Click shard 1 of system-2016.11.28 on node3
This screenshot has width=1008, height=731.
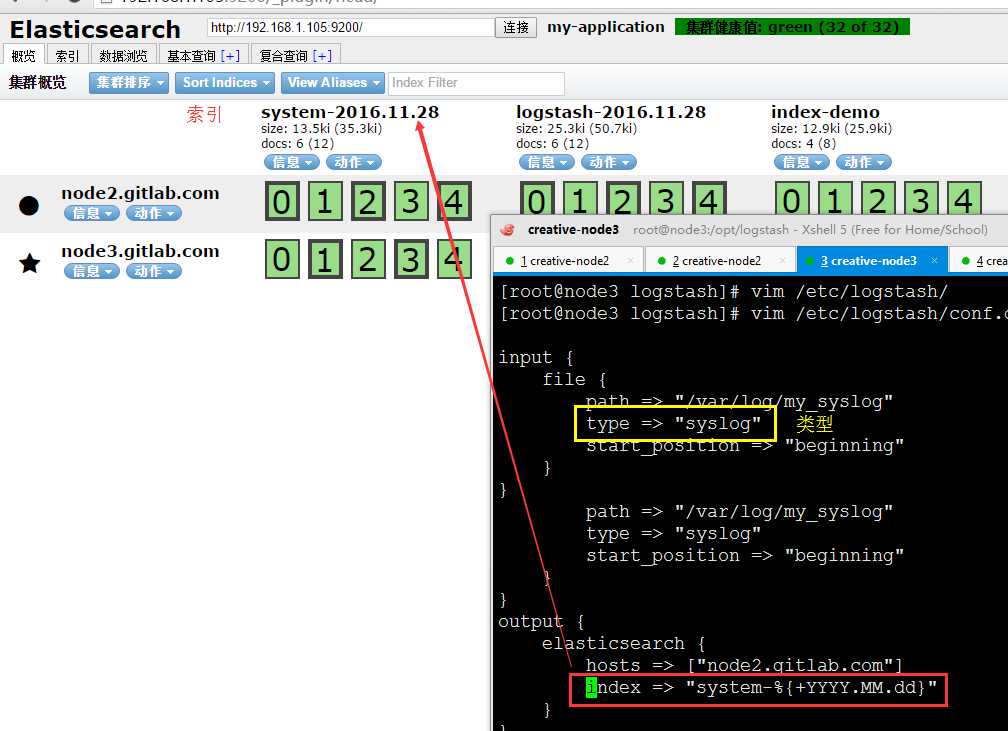tap(325, 259)
